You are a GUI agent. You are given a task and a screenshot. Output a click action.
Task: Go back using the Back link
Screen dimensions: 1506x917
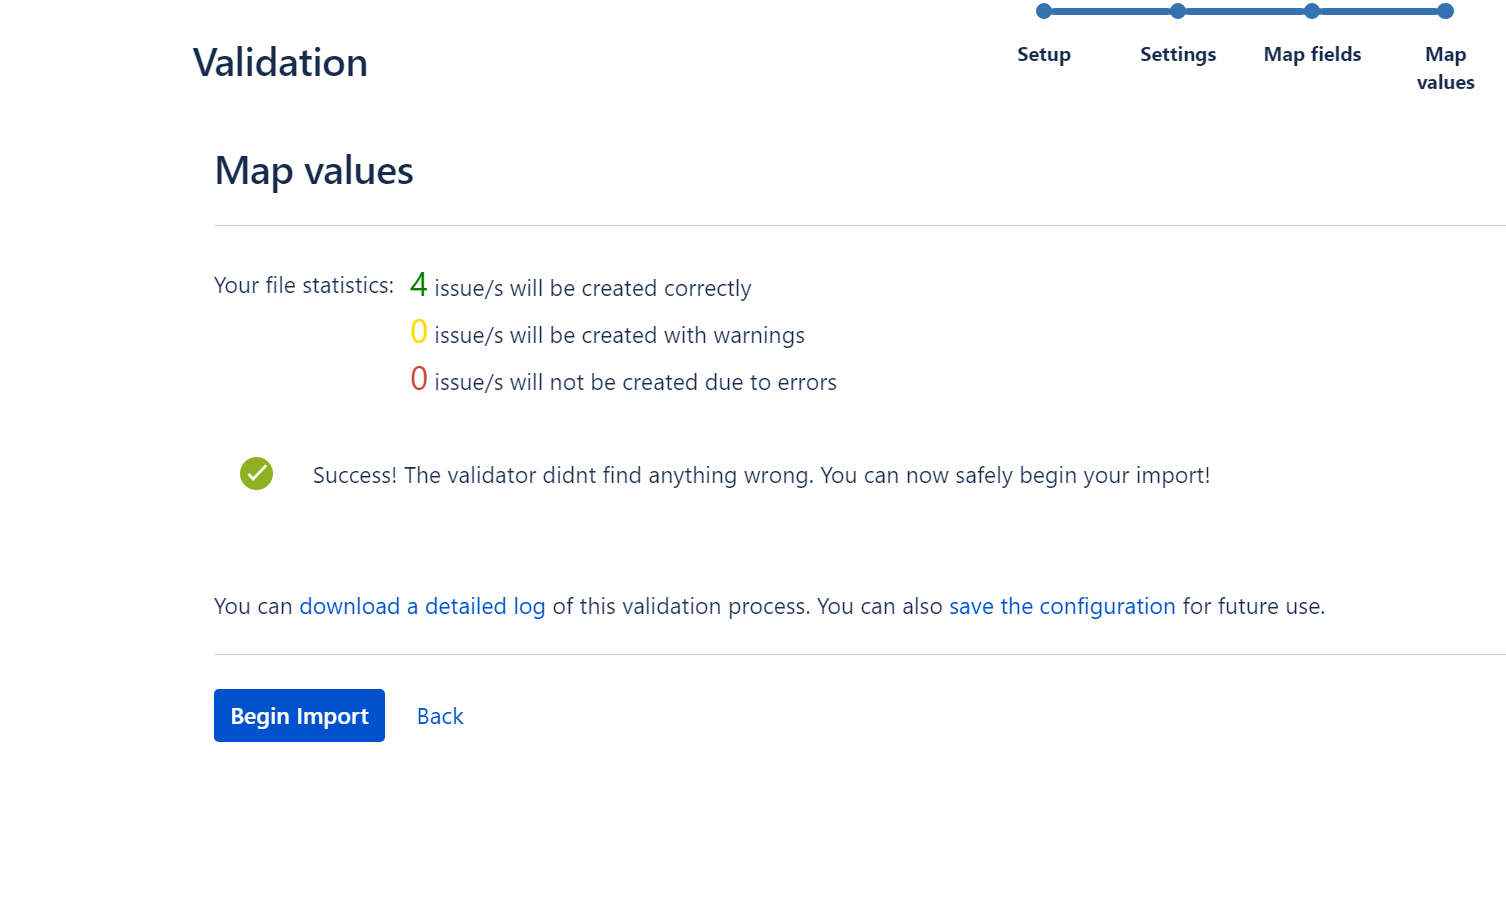[440, 716]
